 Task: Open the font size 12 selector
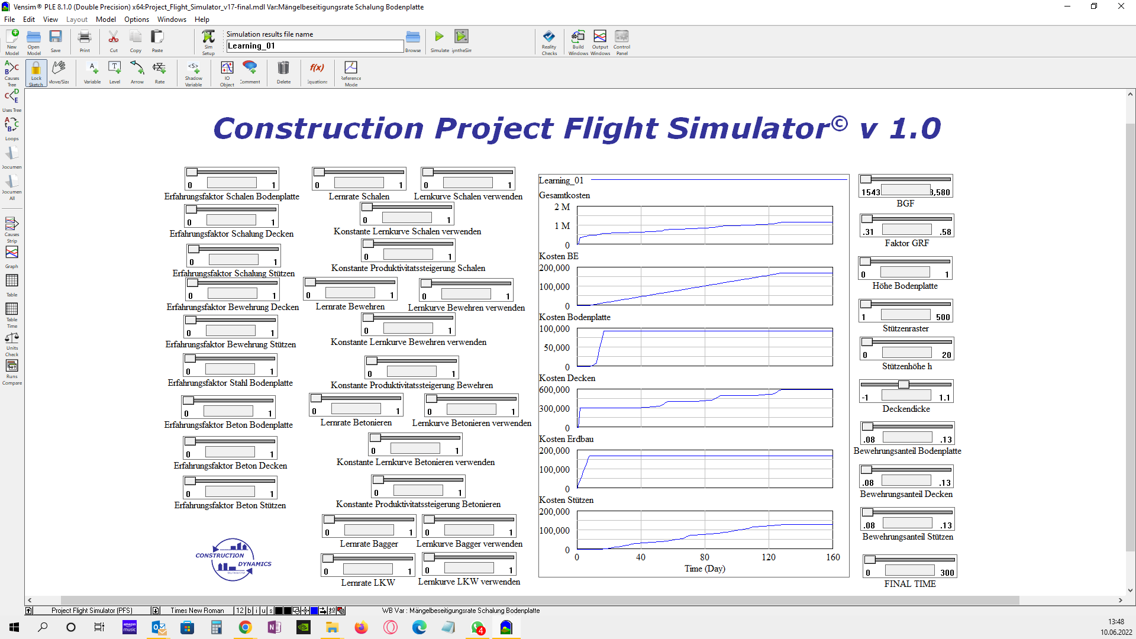240,610
